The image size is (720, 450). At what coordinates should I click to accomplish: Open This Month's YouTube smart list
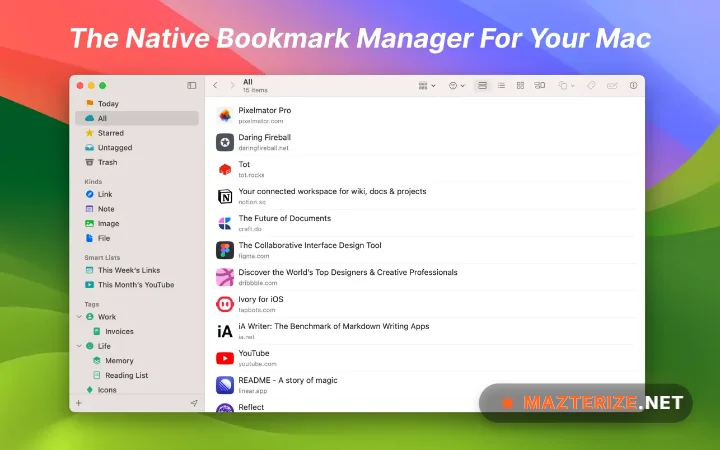[137, 285]
